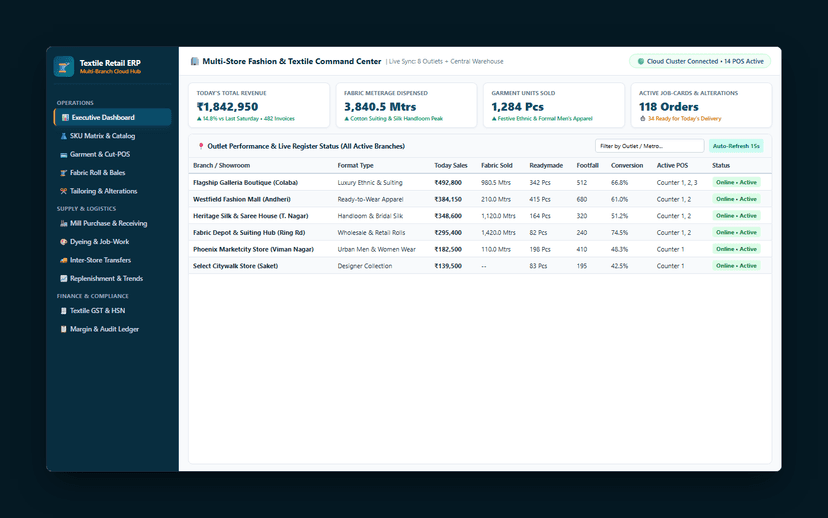
Task: Select Flagship Galleria Boutique (Colaba) row name
Action: (x=246, y=183)
